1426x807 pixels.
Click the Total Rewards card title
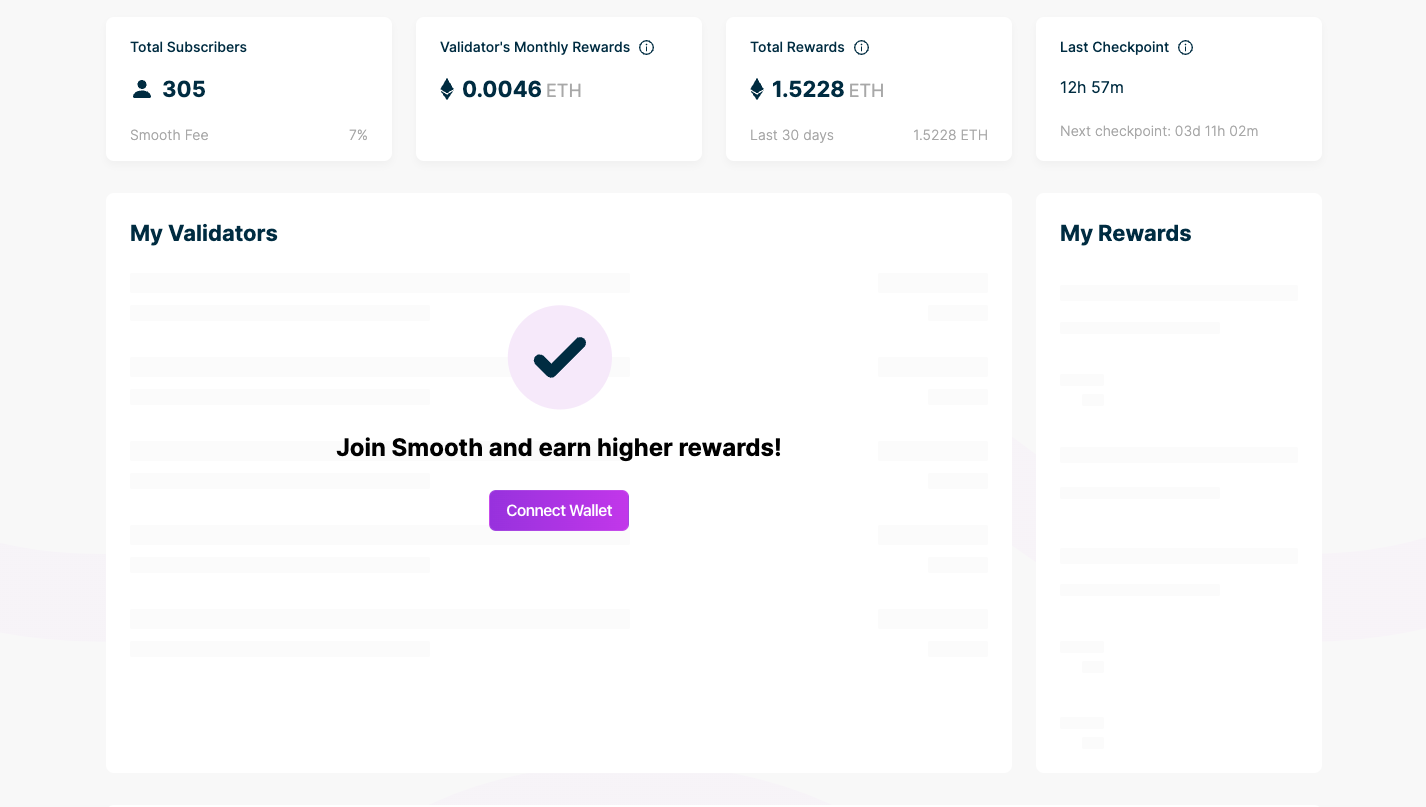[x=797, y=47]
